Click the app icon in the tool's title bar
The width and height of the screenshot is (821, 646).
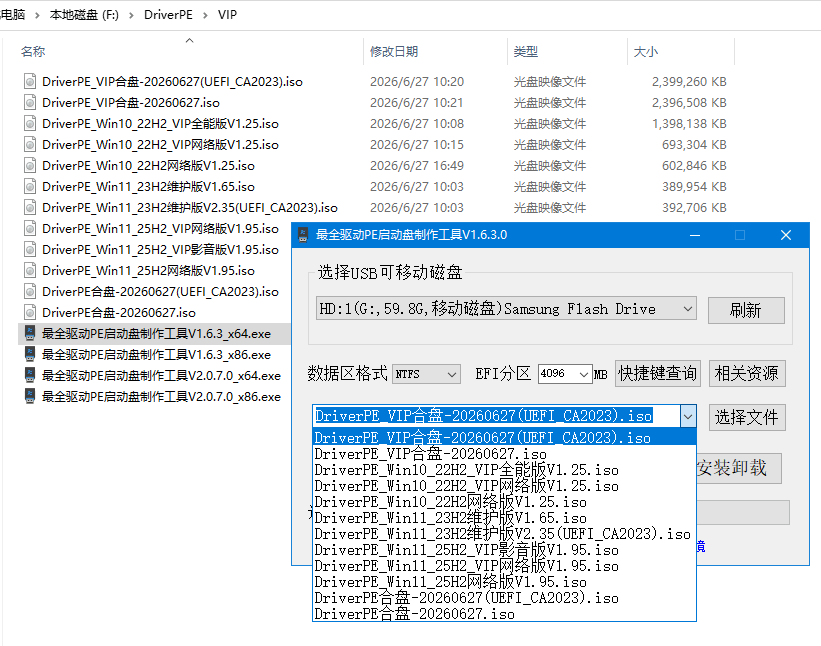[x=303, y=235]
